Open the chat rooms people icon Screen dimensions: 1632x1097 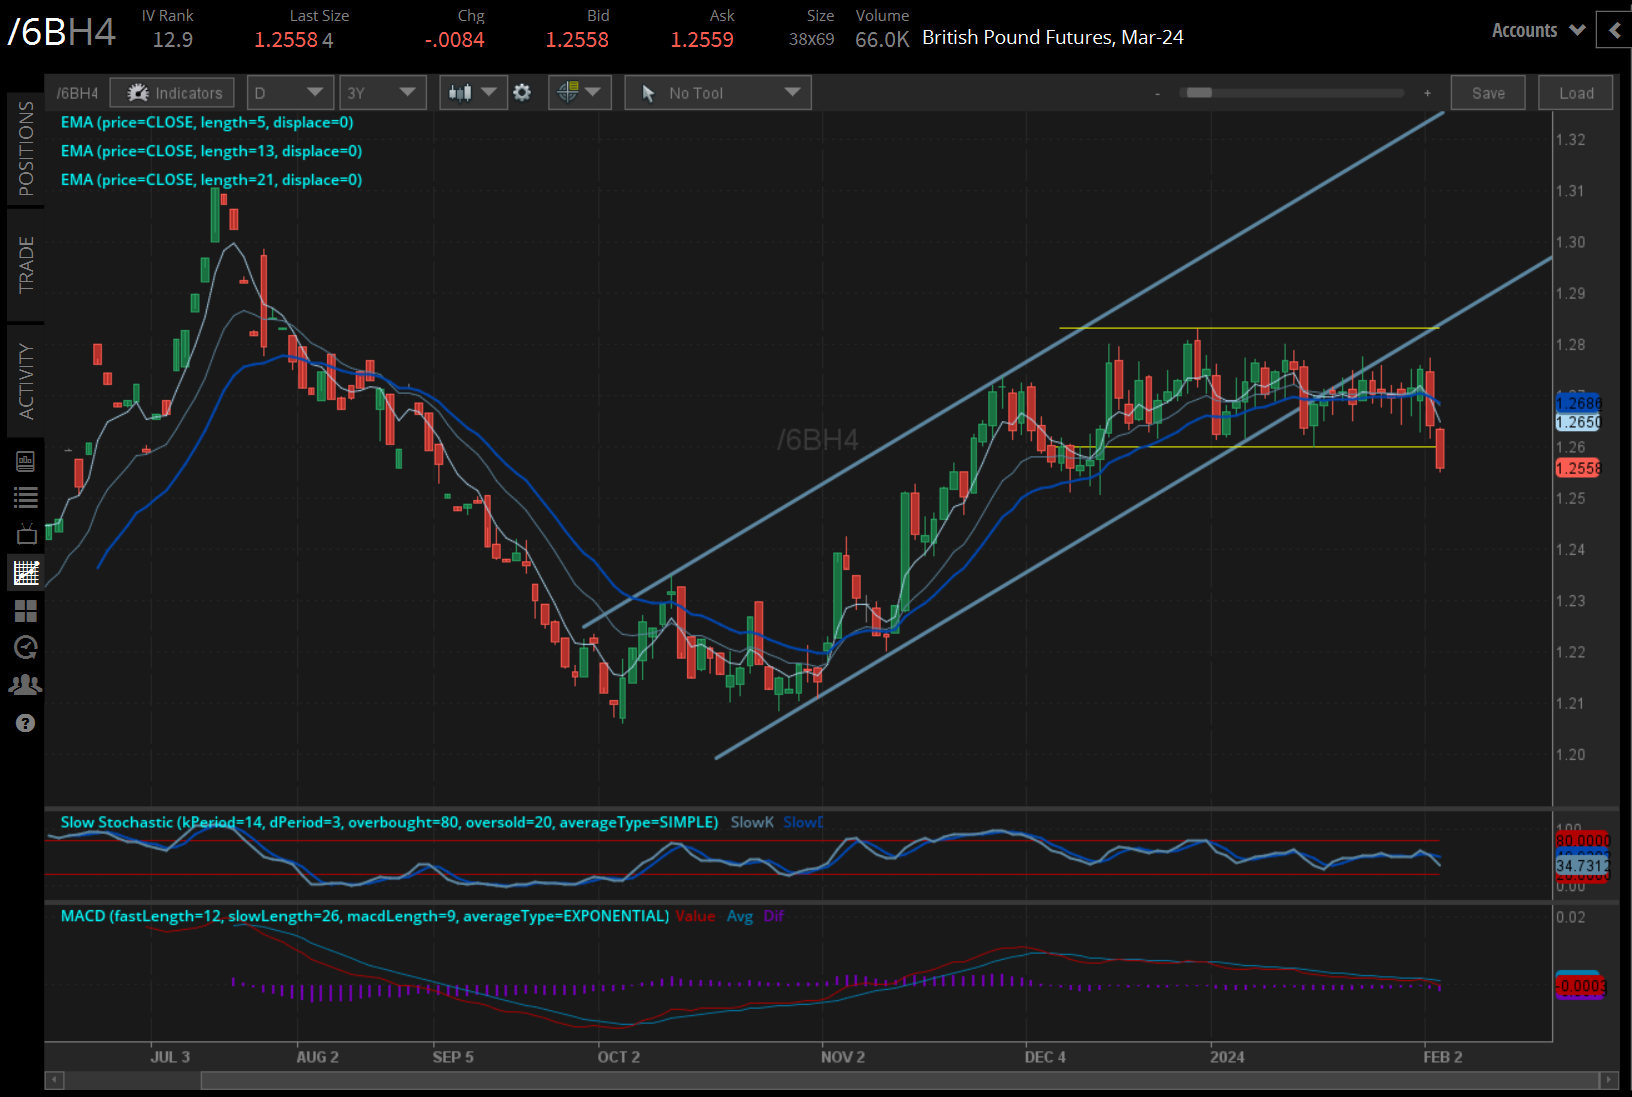[x=26, y=683]
